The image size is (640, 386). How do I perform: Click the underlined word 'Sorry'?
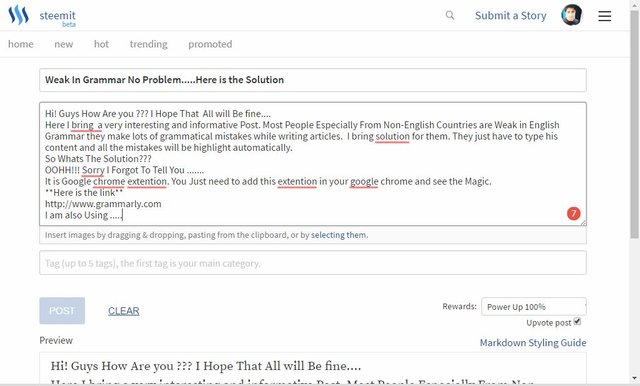tap(93, 170)
